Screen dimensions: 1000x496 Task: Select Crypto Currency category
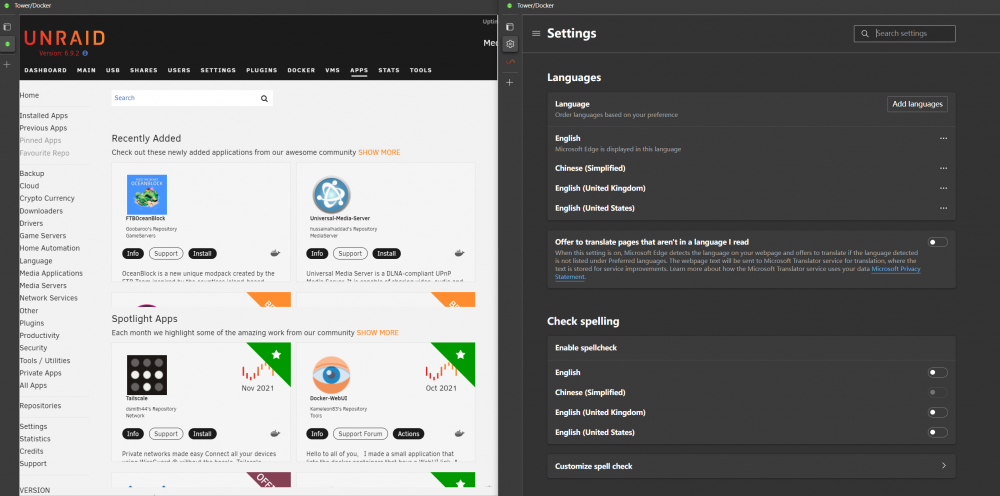coord(47,198)
